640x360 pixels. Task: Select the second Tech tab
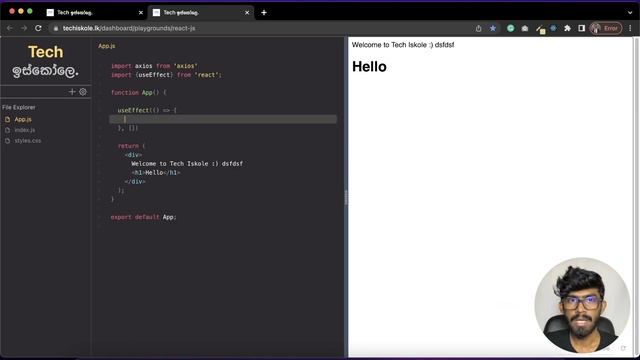click(201, 13)
